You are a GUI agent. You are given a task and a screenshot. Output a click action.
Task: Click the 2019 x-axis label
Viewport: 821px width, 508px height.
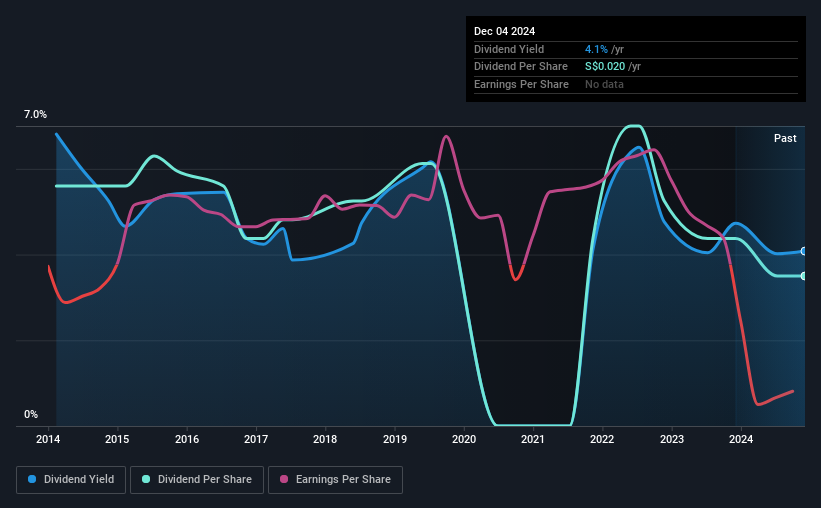[395, 439]
